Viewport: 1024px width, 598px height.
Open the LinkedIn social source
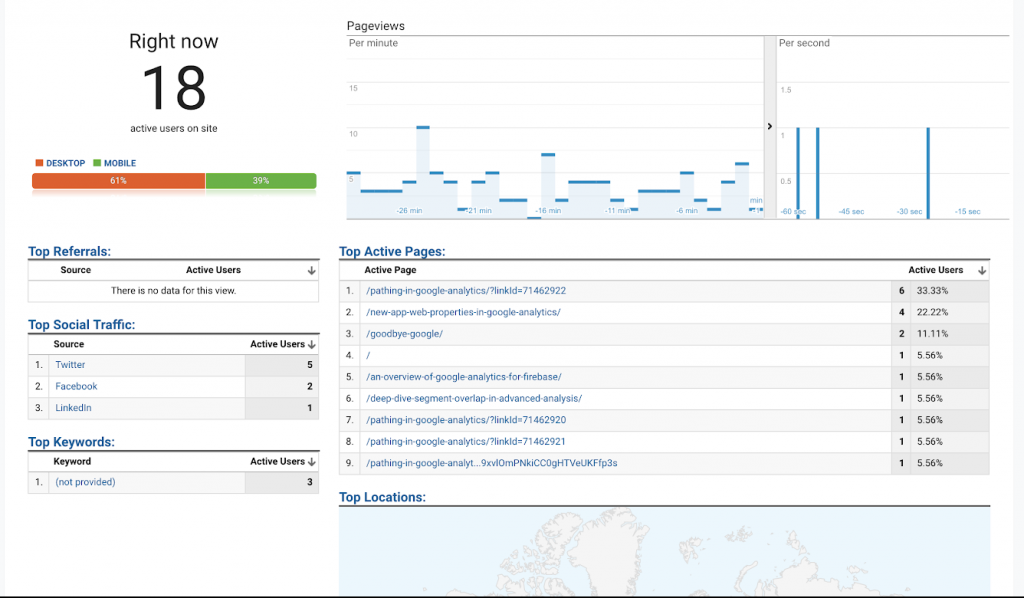[x=73, y=408]
